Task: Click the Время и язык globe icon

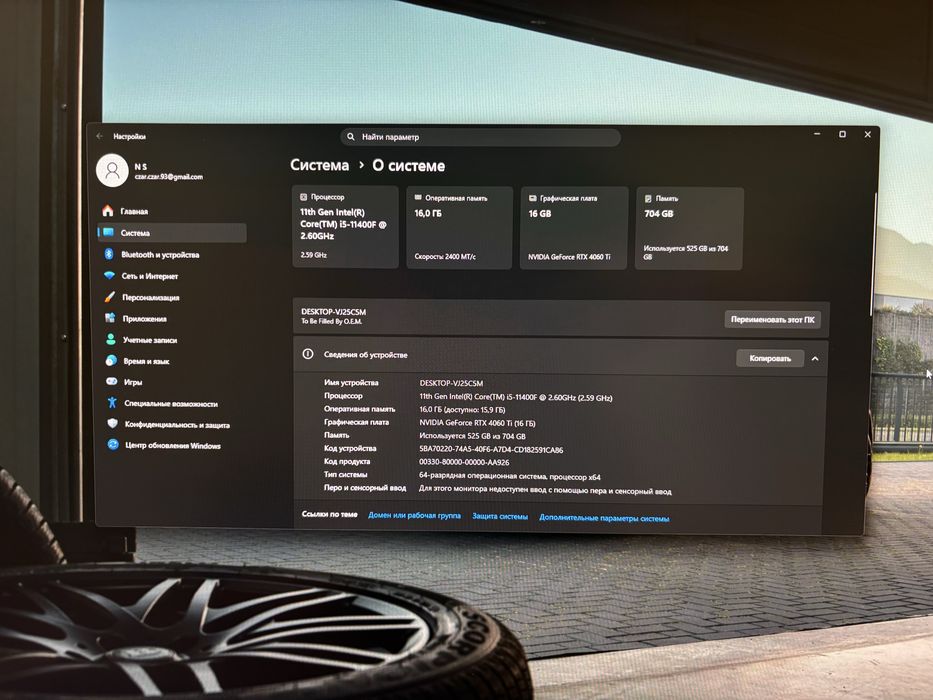Action: click(111, 361)
